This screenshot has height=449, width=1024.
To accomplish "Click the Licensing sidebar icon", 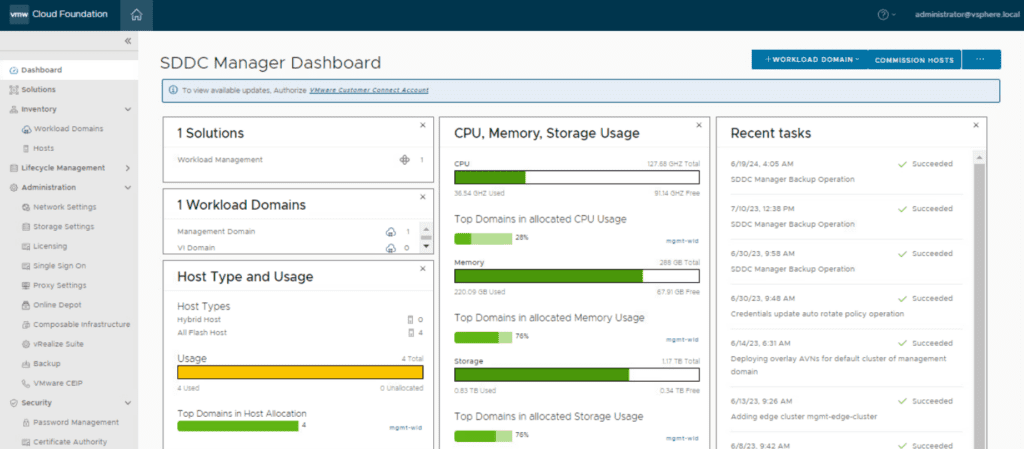I will (26, 246).
